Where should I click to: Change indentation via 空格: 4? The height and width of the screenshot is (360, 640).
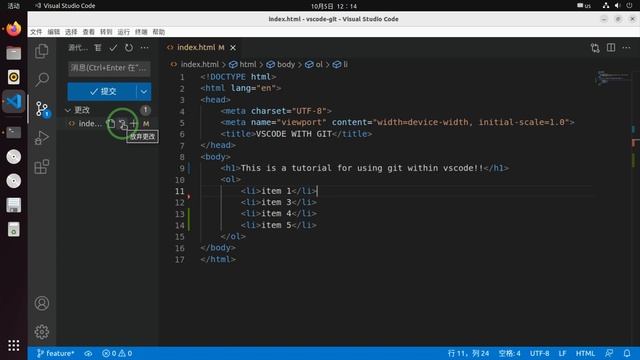pos(509,353)
